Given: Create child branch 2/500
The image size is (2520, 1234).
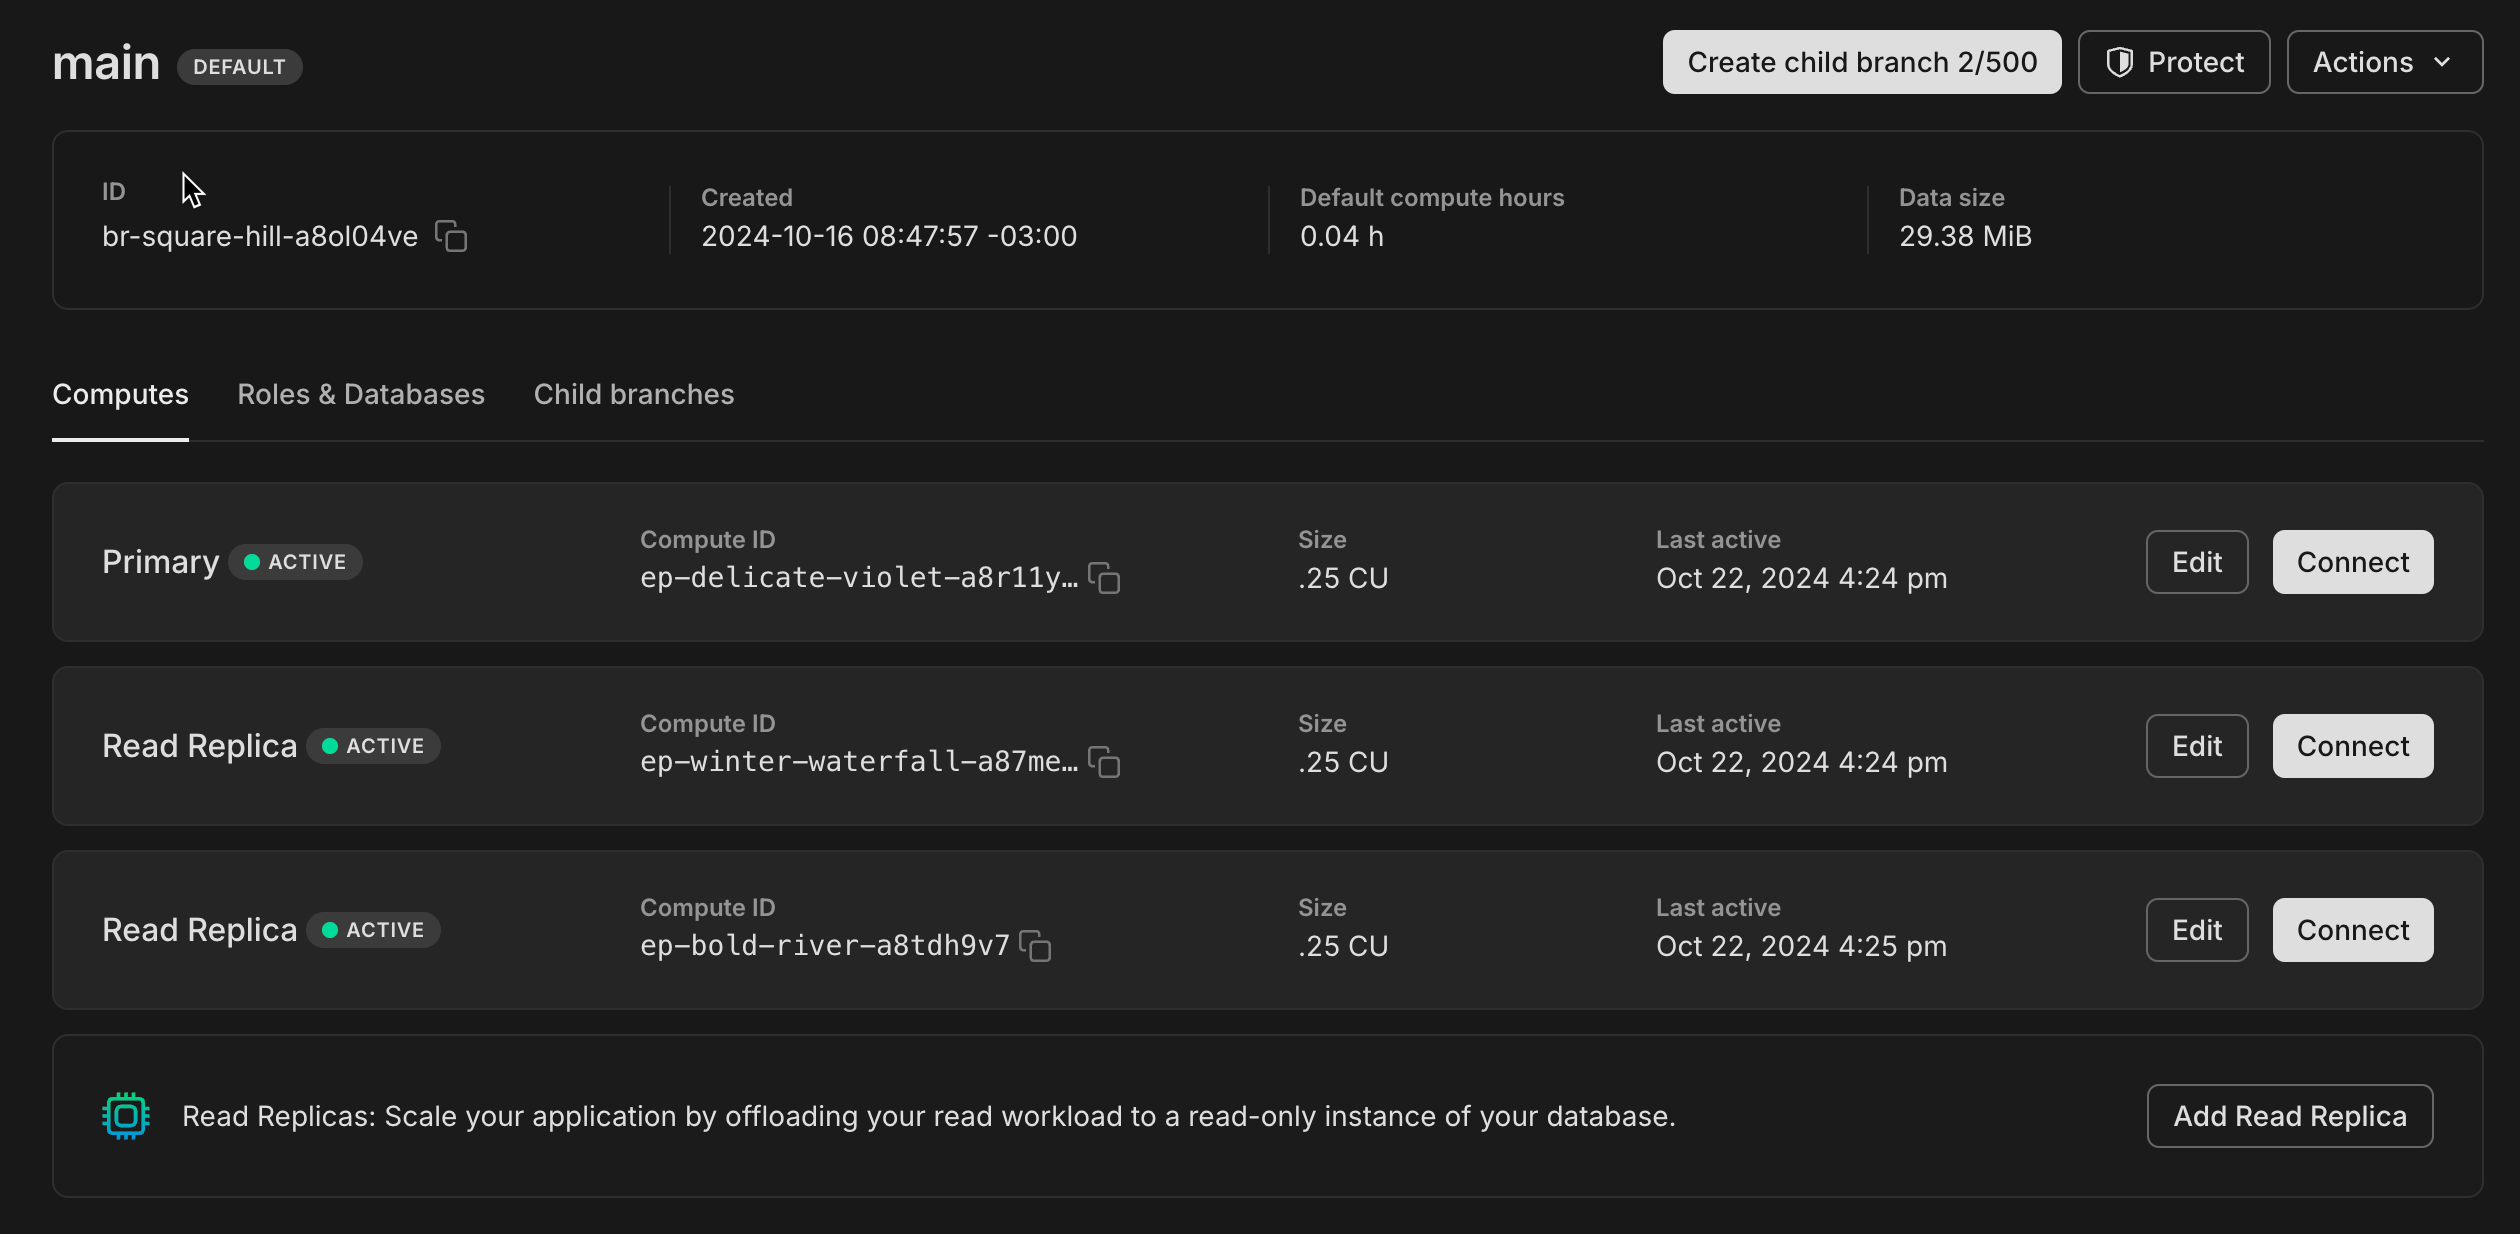Looking at the screenshot, I should (1861, 62).
